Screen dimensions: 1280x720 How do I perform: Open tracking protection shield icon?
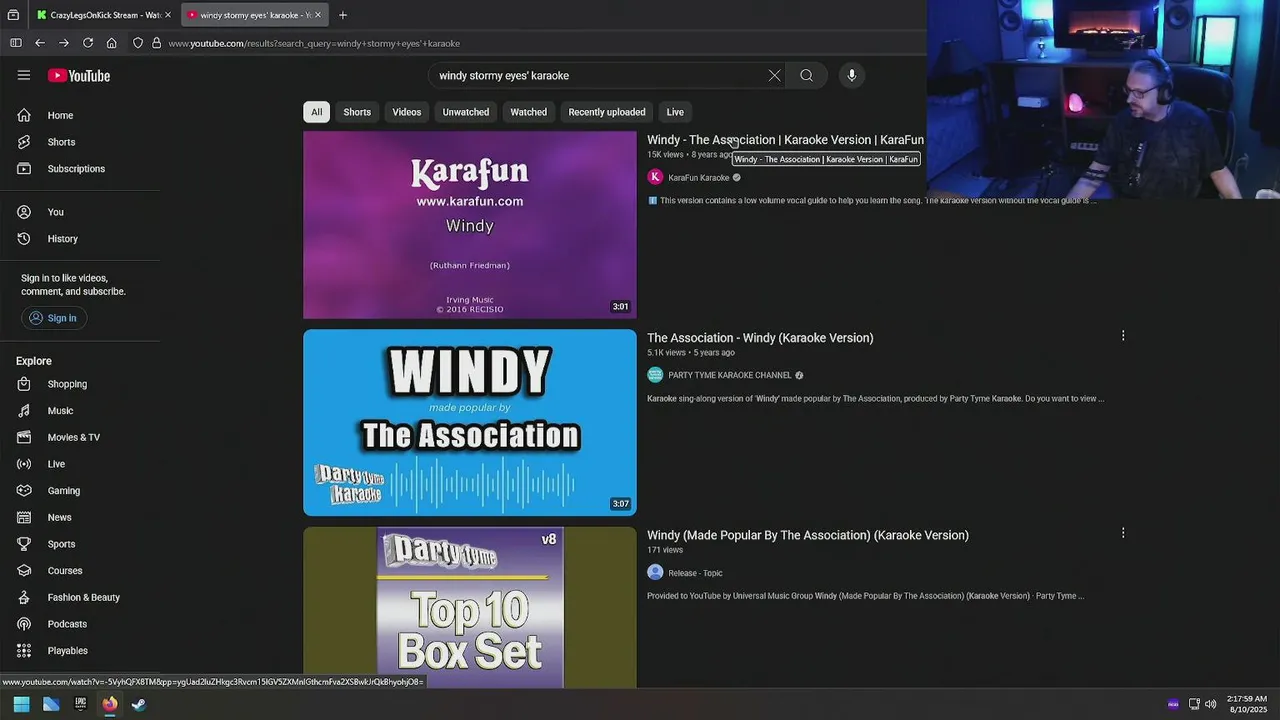point(138,43)
